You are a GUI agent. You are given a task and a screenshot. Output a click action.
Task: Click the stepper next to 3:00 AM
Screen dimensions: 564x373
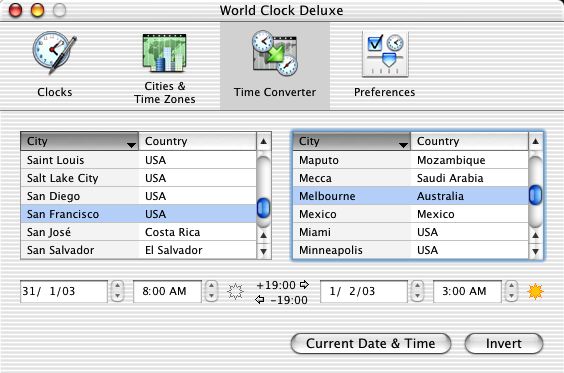[x=511, y=291]
